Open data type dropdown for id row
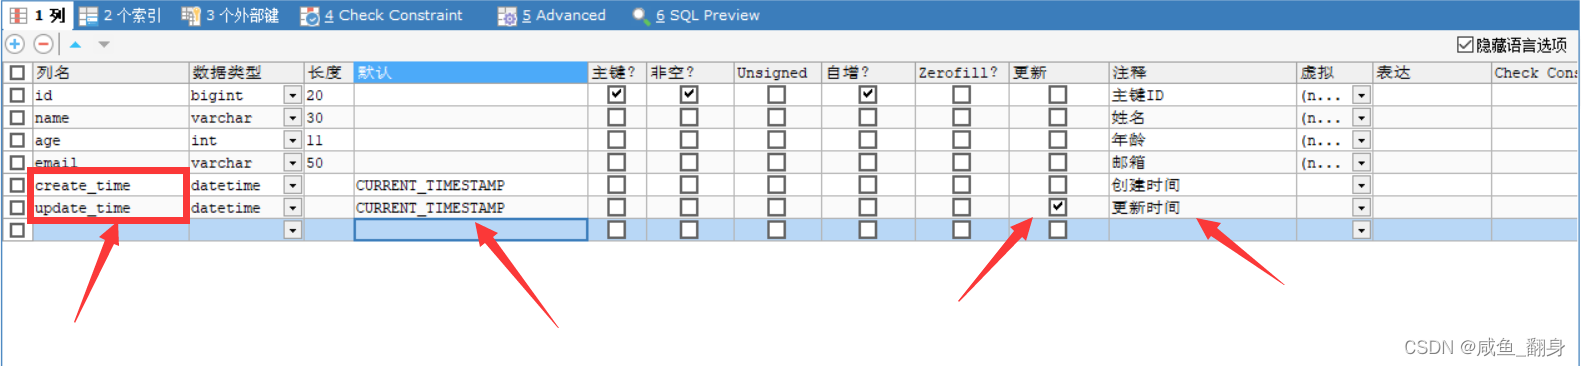 click(292, 95)
